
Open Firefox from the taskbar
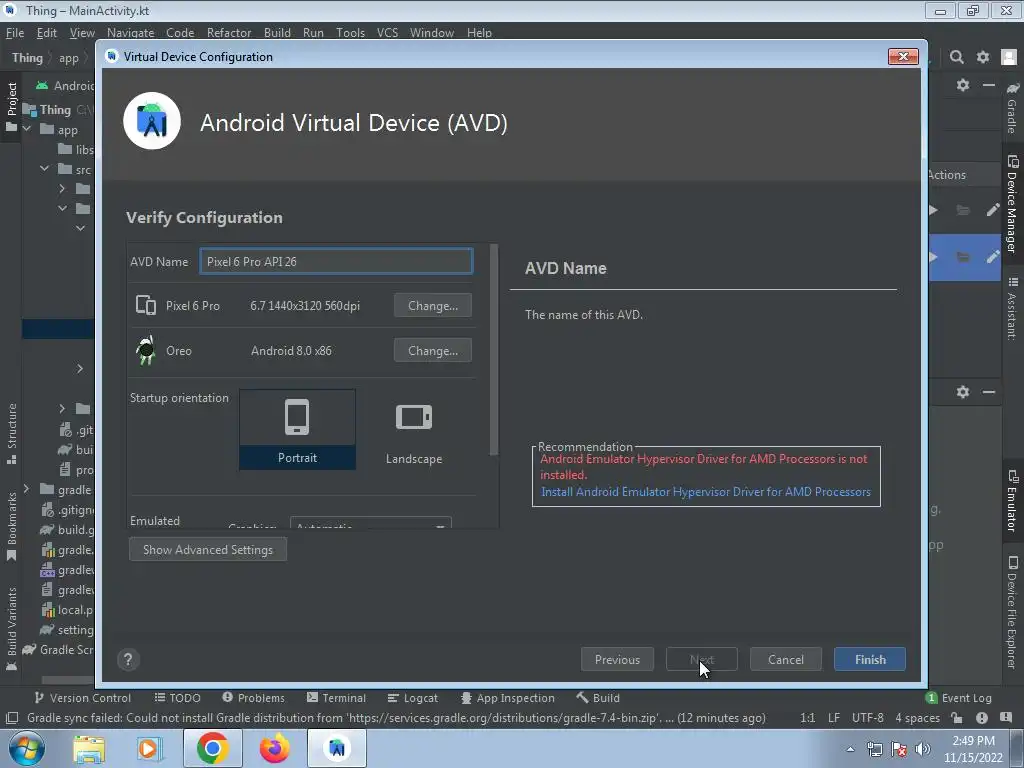pyautogui.click(x=274, y=748)
